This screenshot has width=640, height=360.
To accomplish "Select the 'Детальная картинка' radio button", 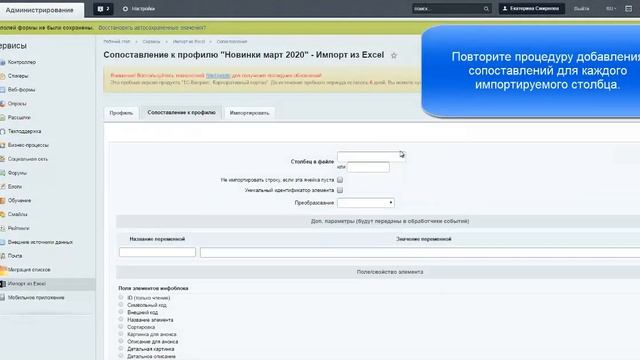I will [x=121, y=349].
